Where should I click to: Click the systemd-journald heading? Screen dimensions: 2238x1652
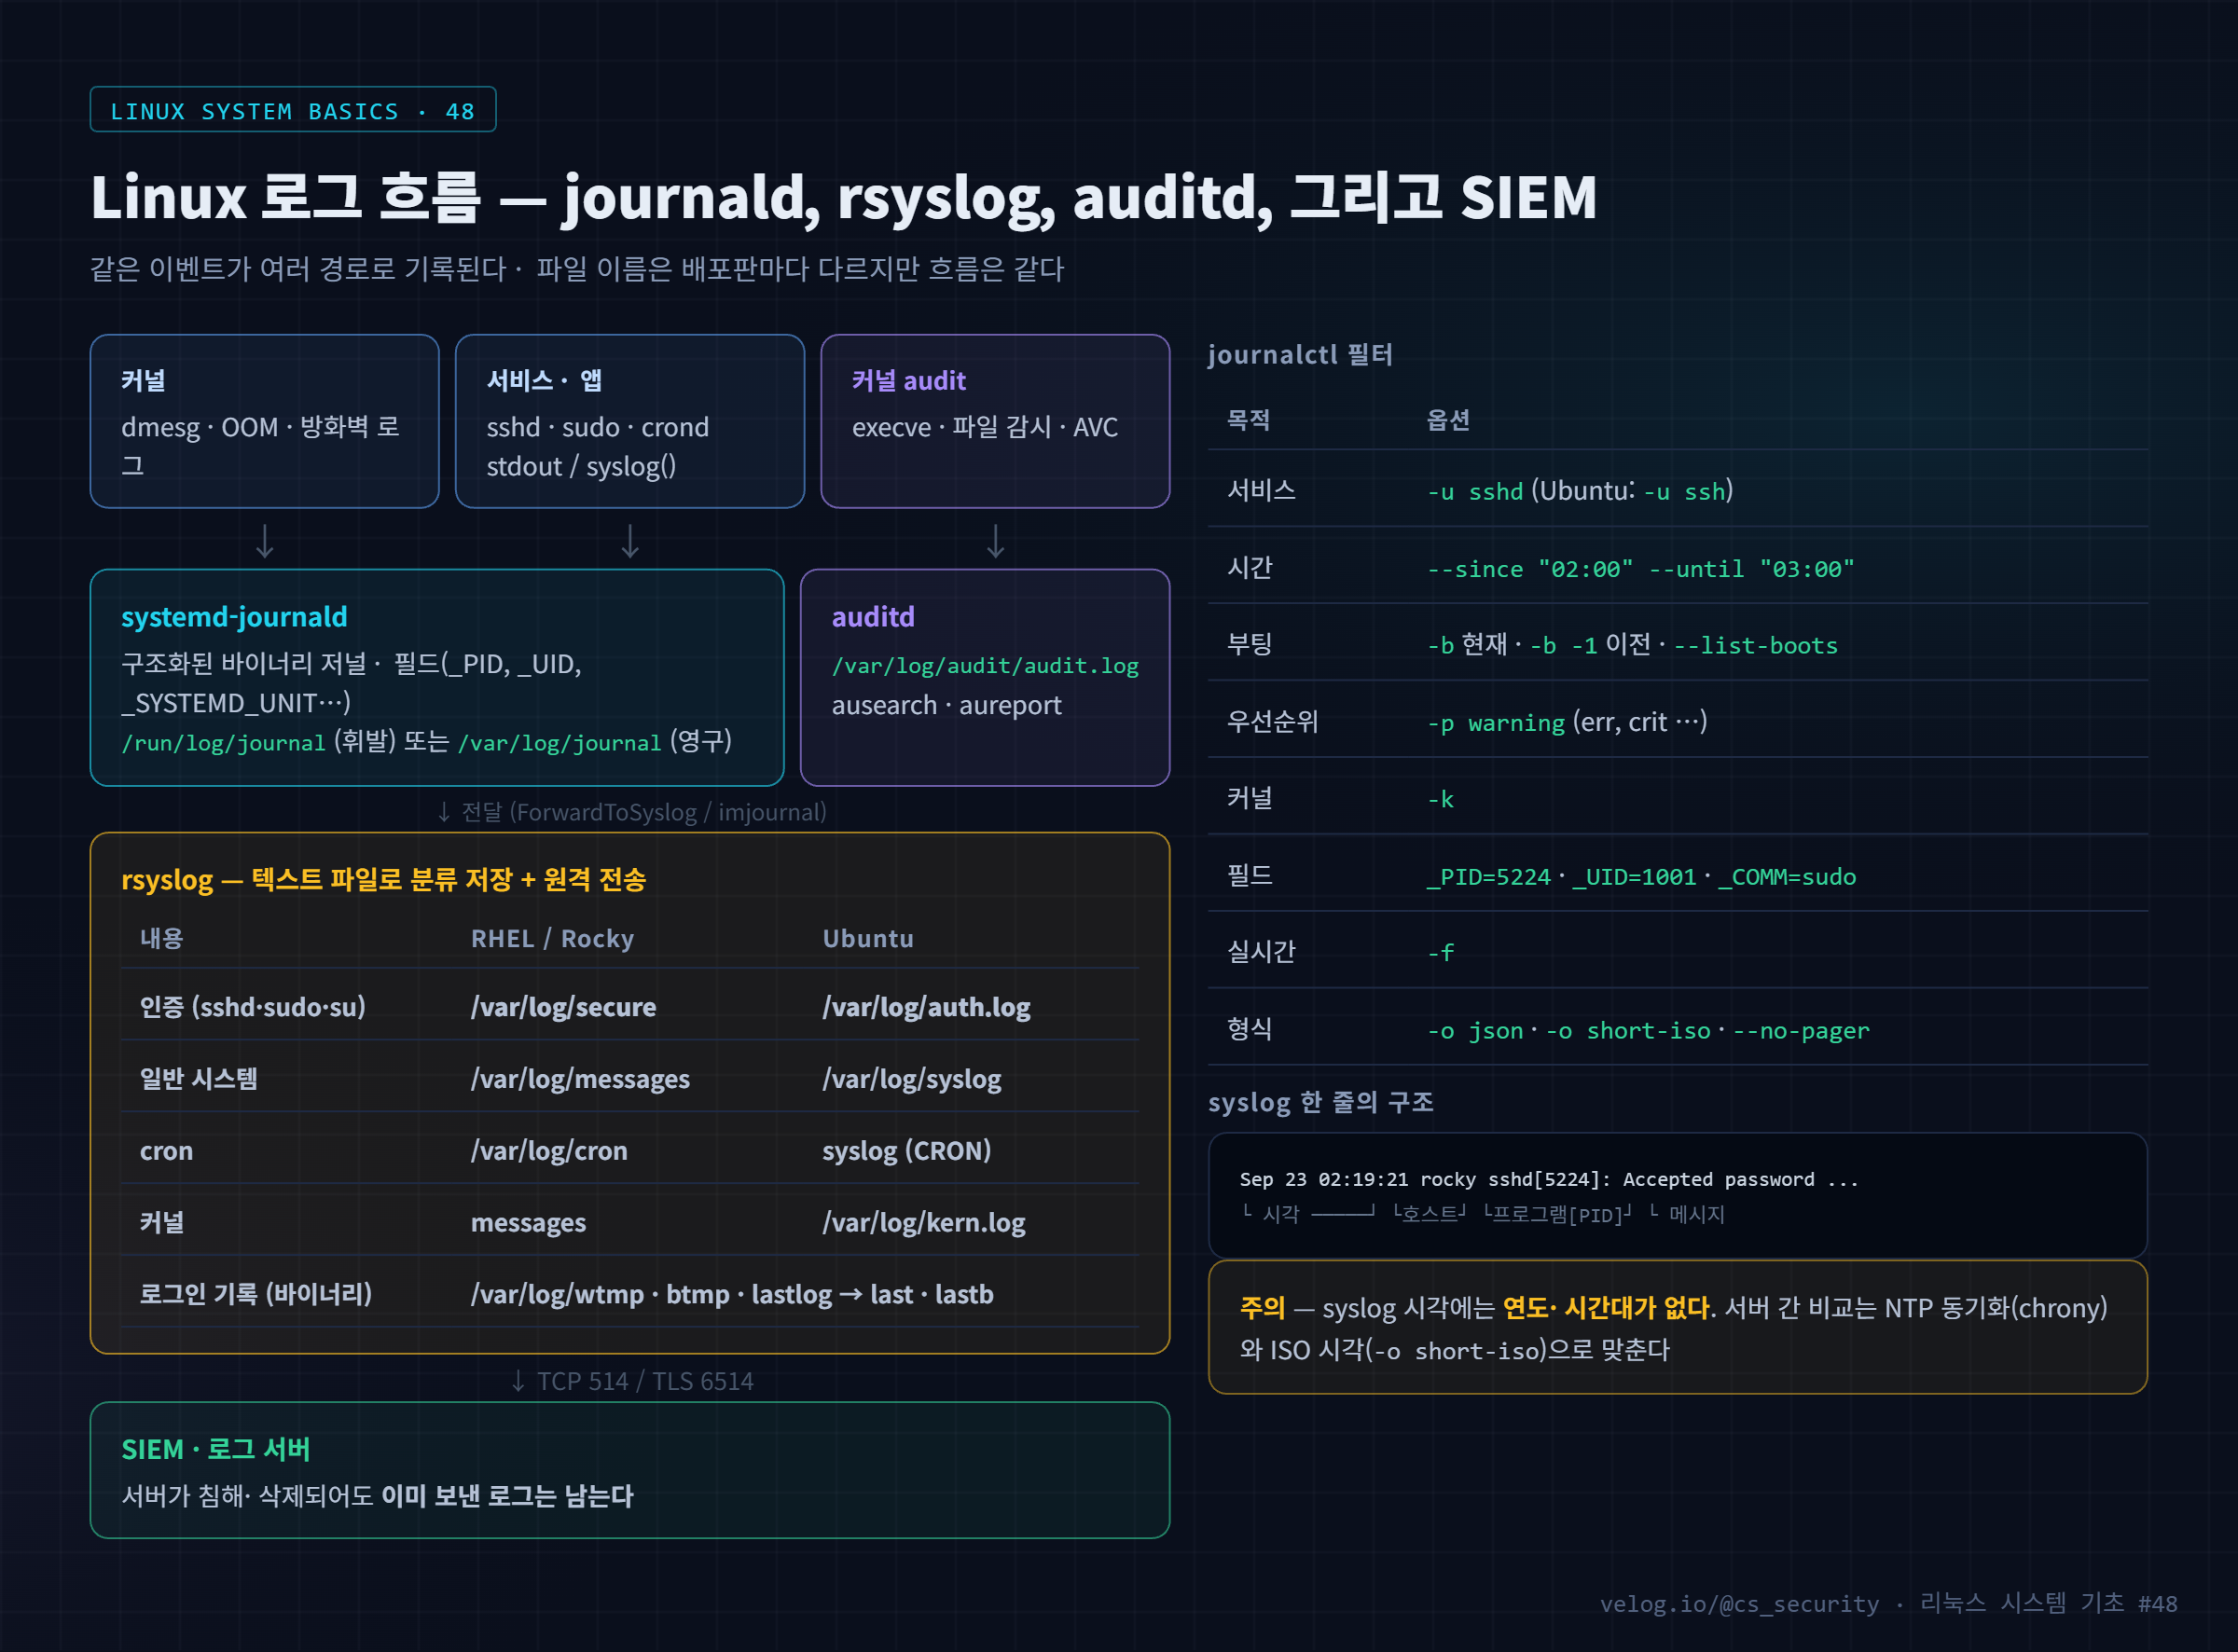coord(234,617)
